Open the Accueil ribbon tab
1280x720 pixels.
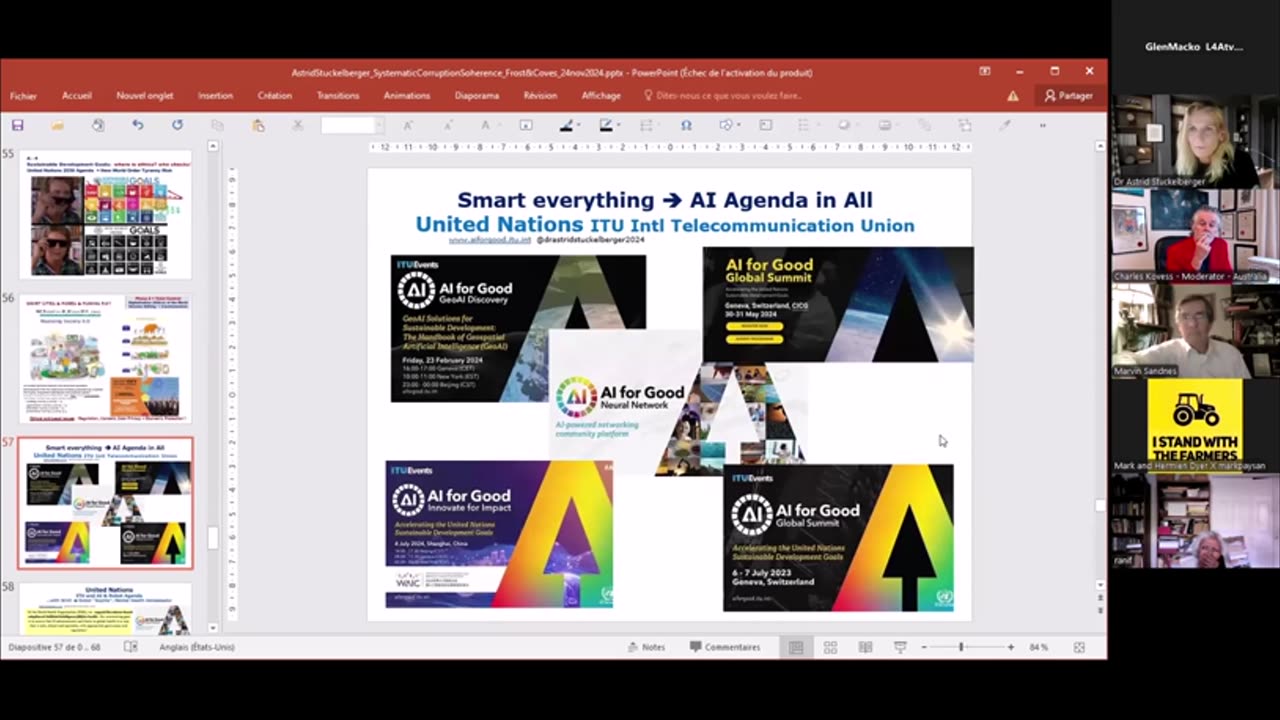(77, 96)
